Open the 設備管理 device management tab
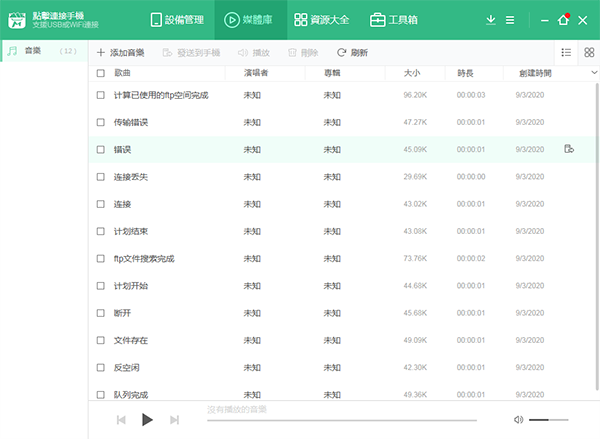This screenshot has width=600, height=439. pyautogui.click(x=177, y=20)
